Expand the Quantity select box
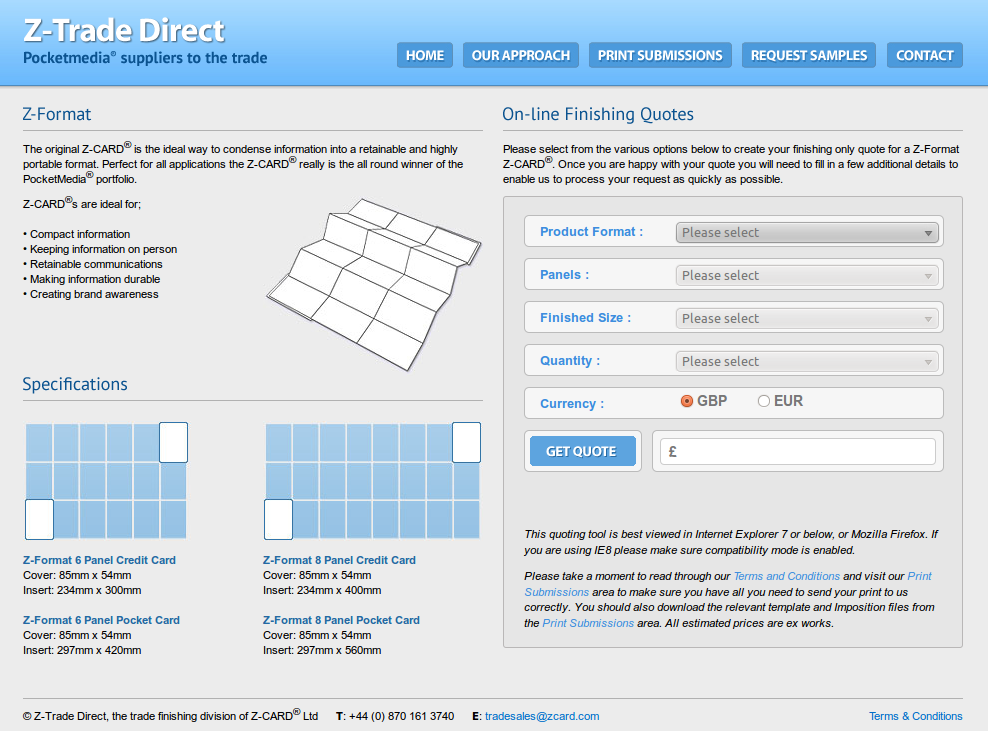The height and width of the screenshot is (731, 988). pos(807,362)
